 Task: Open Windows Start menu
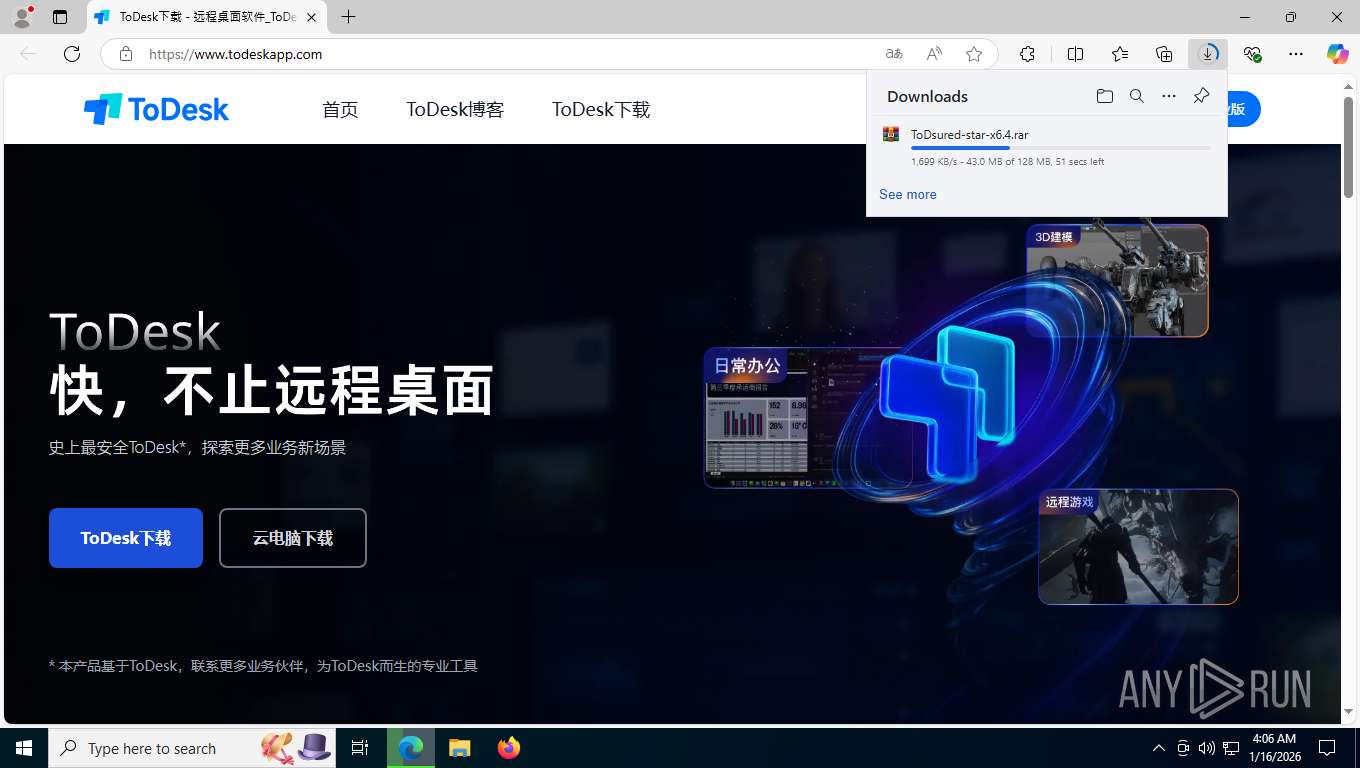[24, 748]
